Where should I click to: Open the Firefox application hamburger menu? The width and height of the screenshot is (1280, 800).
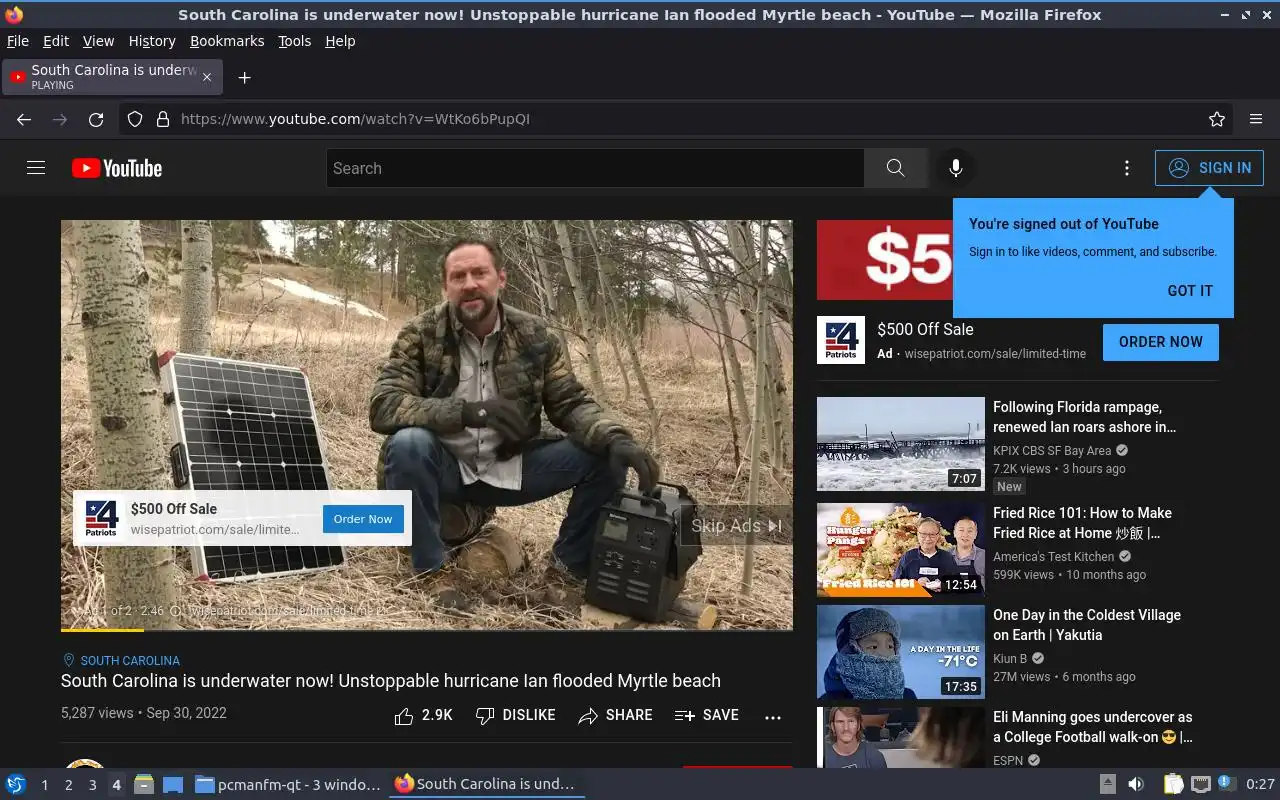(1256, 119)
